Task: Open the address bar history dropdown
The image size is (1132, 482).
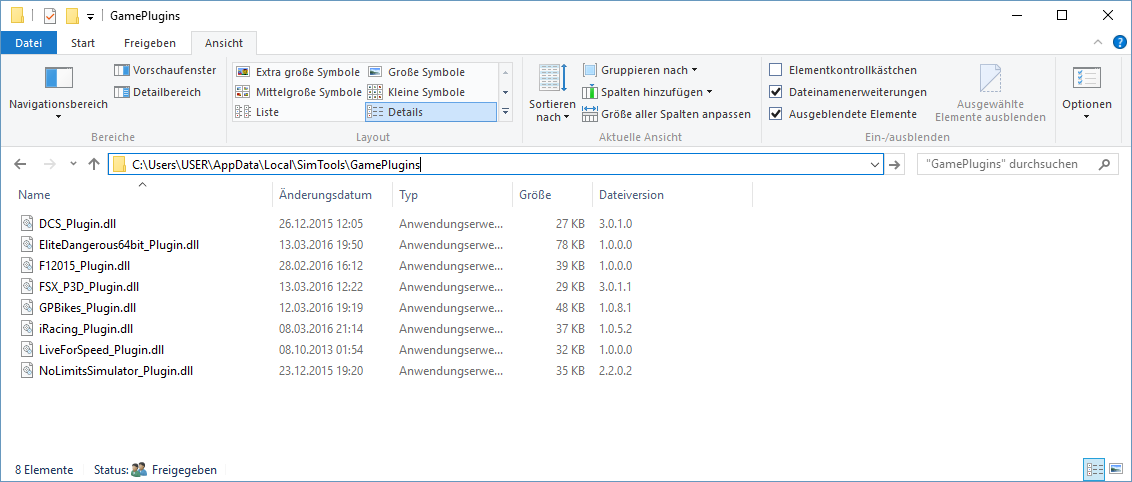Action: pyautogui.click(x=876, y=165)
